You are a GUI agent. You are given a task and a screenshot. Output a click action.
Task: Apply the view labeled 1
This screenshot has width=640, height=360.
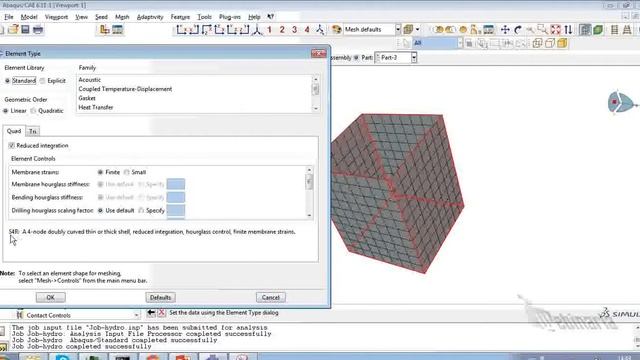coord(269,29)
